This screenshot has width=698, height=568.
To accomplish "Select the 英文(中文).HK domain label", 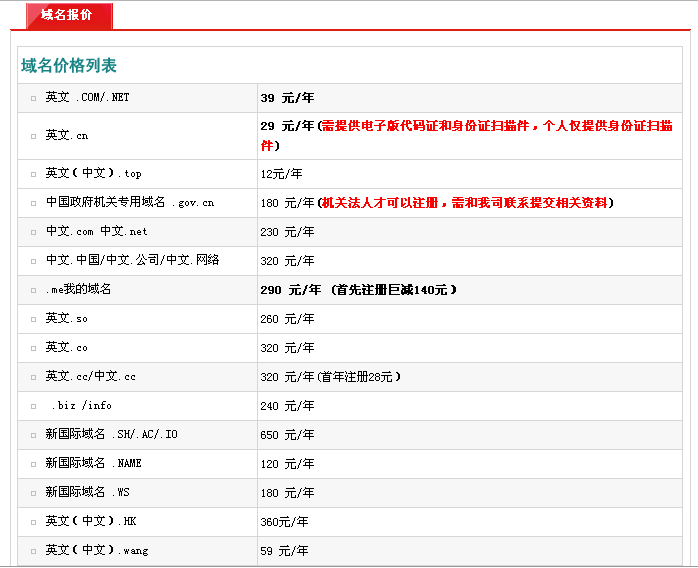I will pyautogui.click(x=90, y=522).
